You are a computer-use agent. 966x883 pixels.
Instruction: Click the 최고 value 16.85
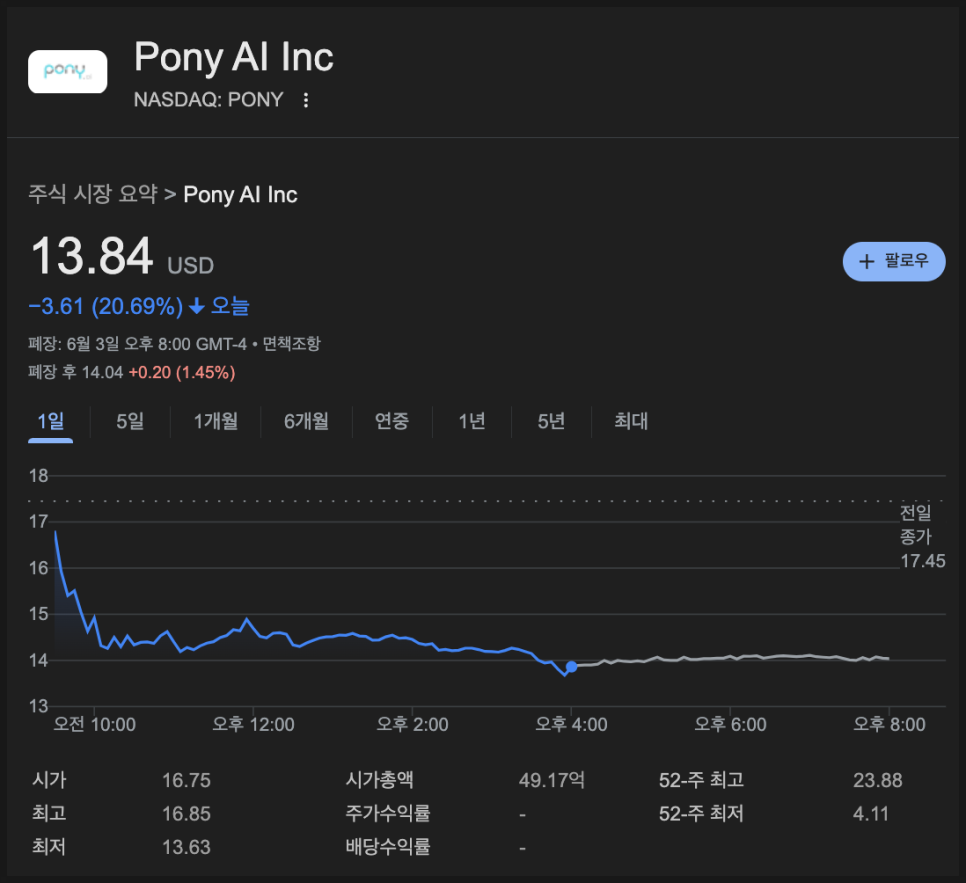coord(186,814)
